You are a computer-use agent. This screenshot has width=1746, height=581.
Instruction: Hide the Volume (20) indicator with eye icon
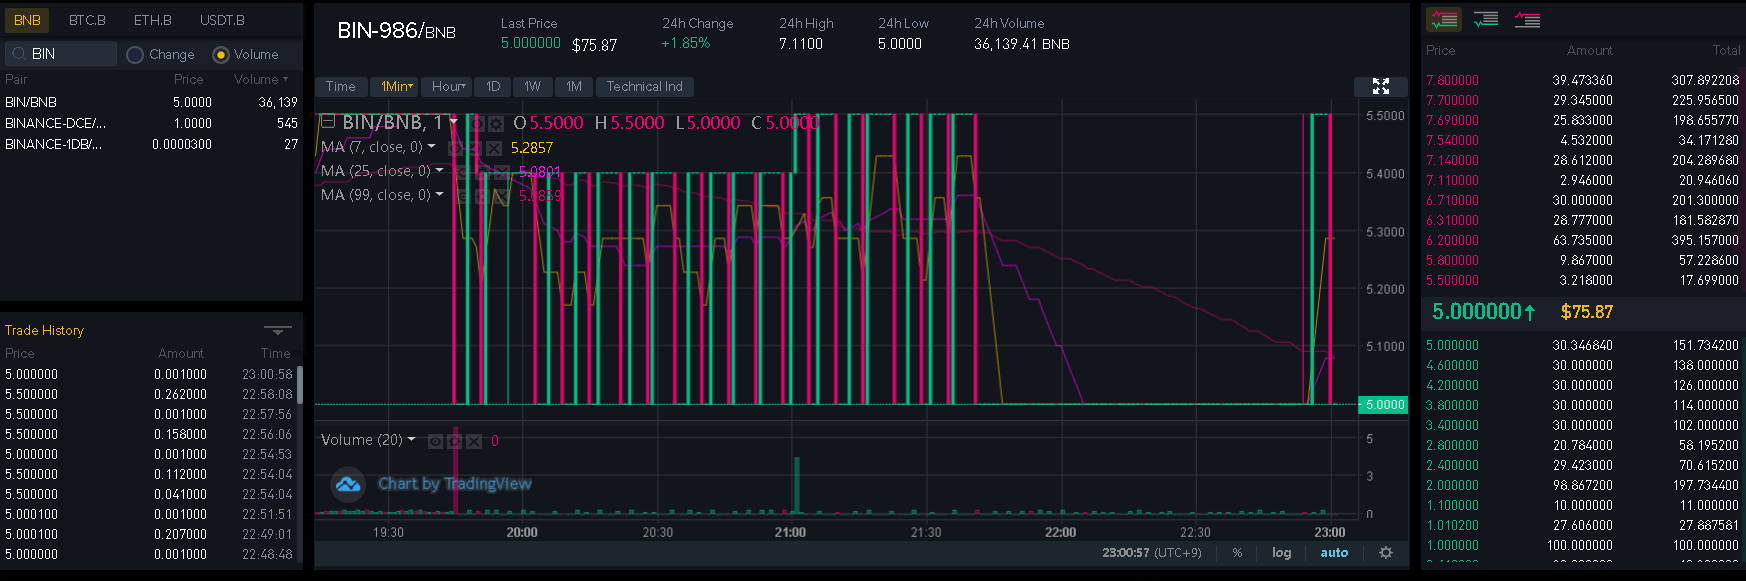[x=435, y=441]
